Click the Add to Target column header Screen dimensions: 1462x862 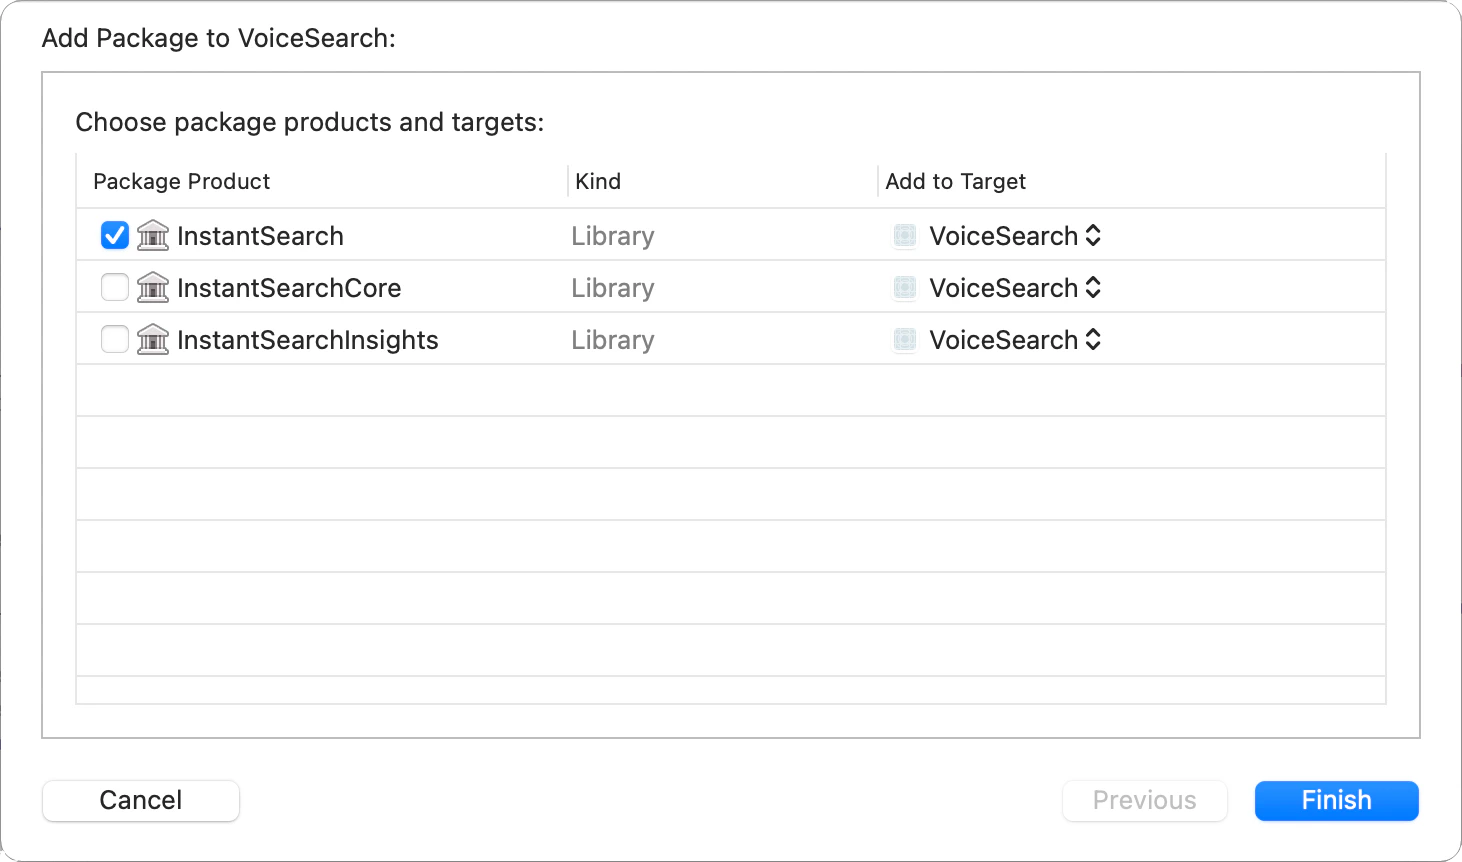pos(956,181)
